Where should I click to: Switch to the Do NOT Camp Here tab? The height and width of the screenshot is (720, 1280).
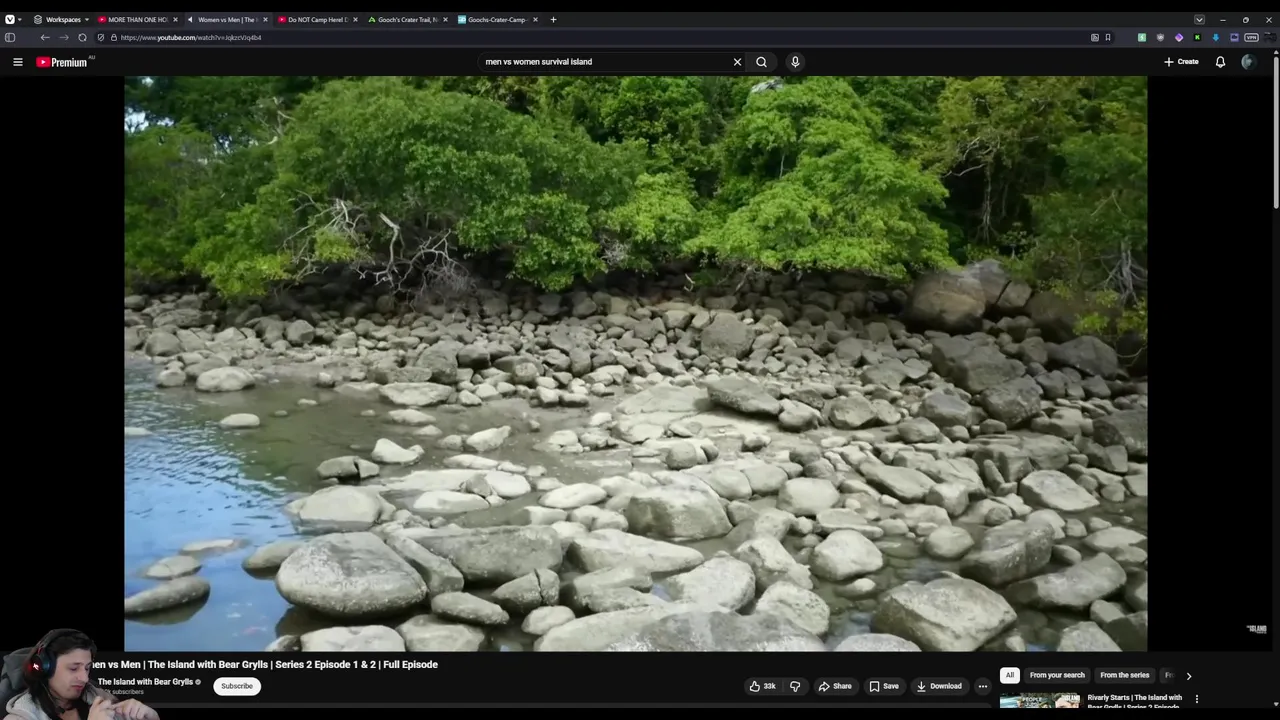[317, 19]
